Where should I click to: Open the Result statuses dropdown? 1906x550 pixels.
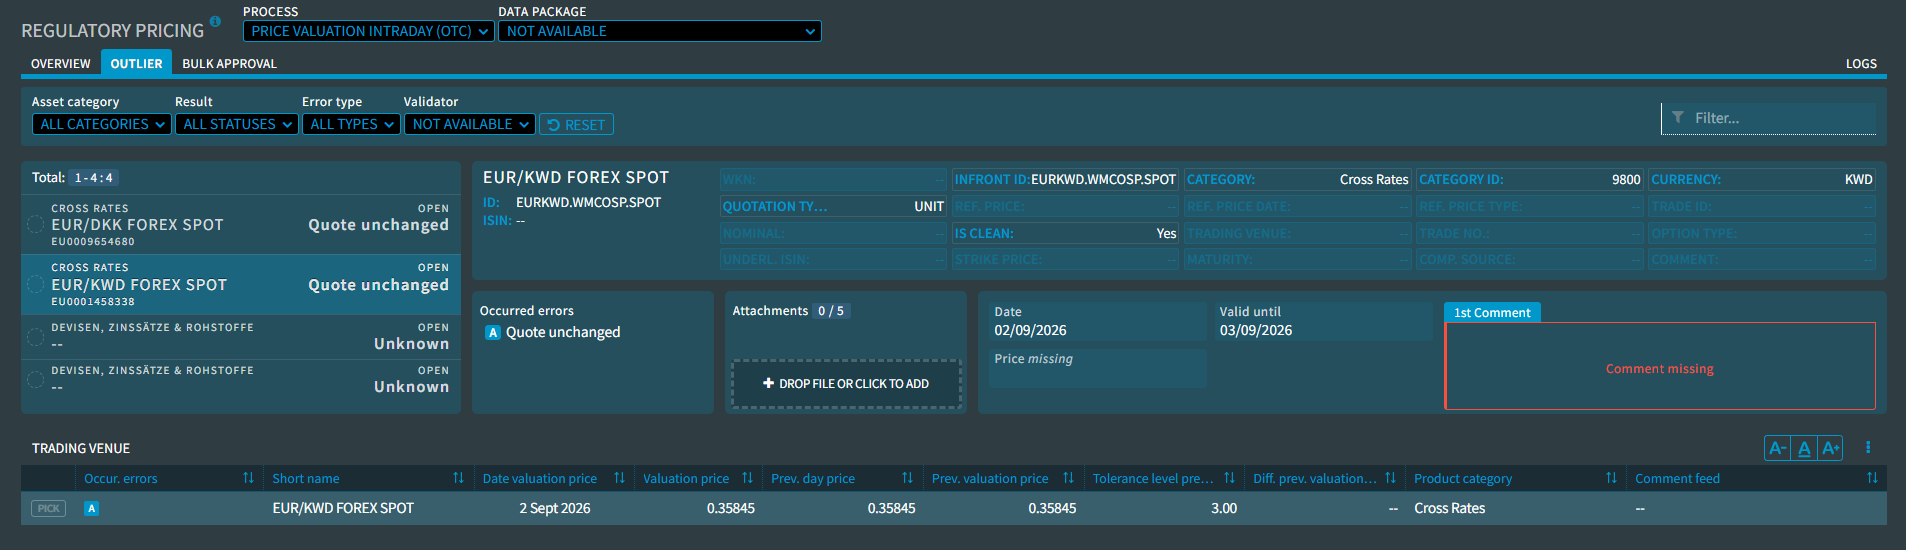[237, 124]
